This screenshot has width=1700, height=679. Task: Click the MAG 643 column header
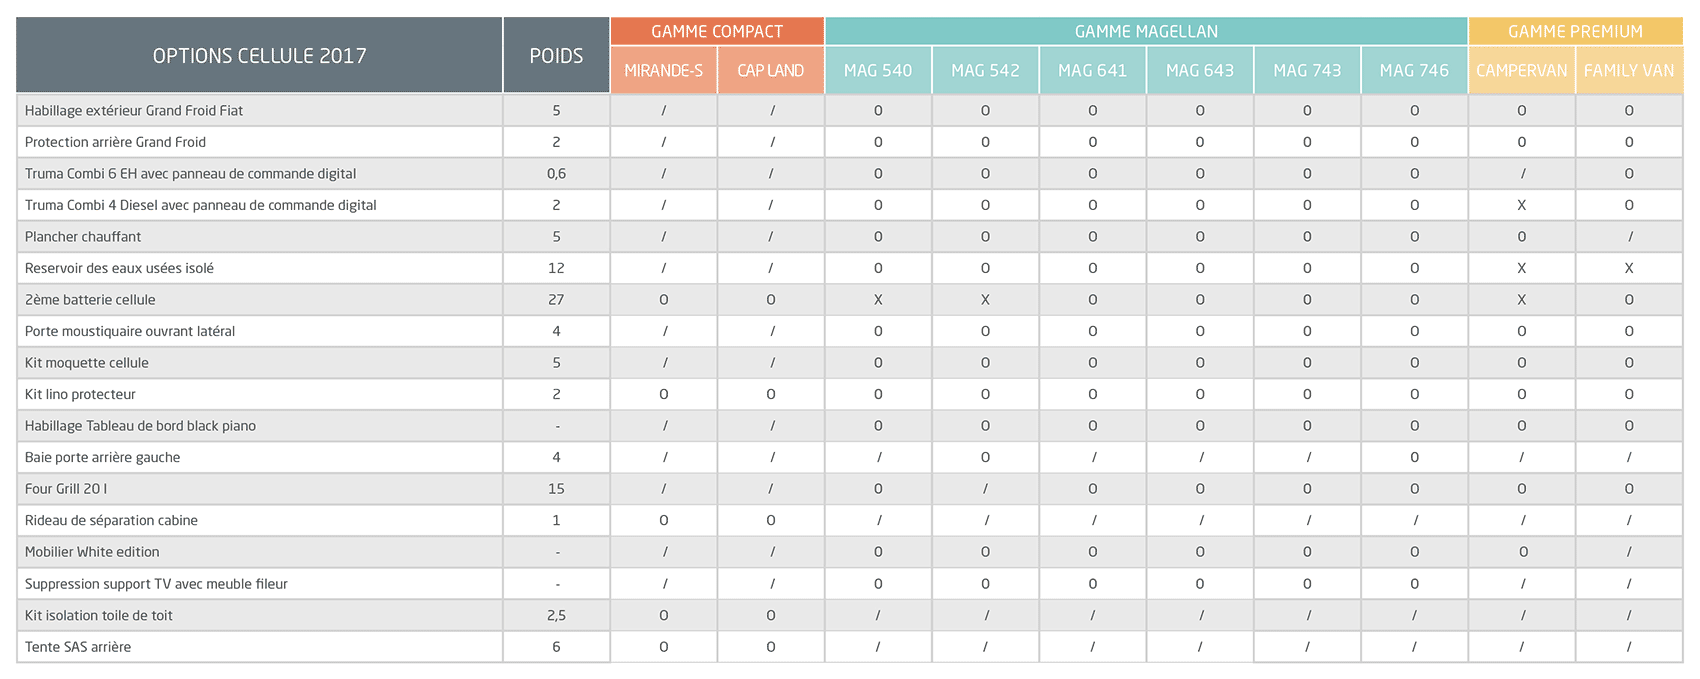1200,70
